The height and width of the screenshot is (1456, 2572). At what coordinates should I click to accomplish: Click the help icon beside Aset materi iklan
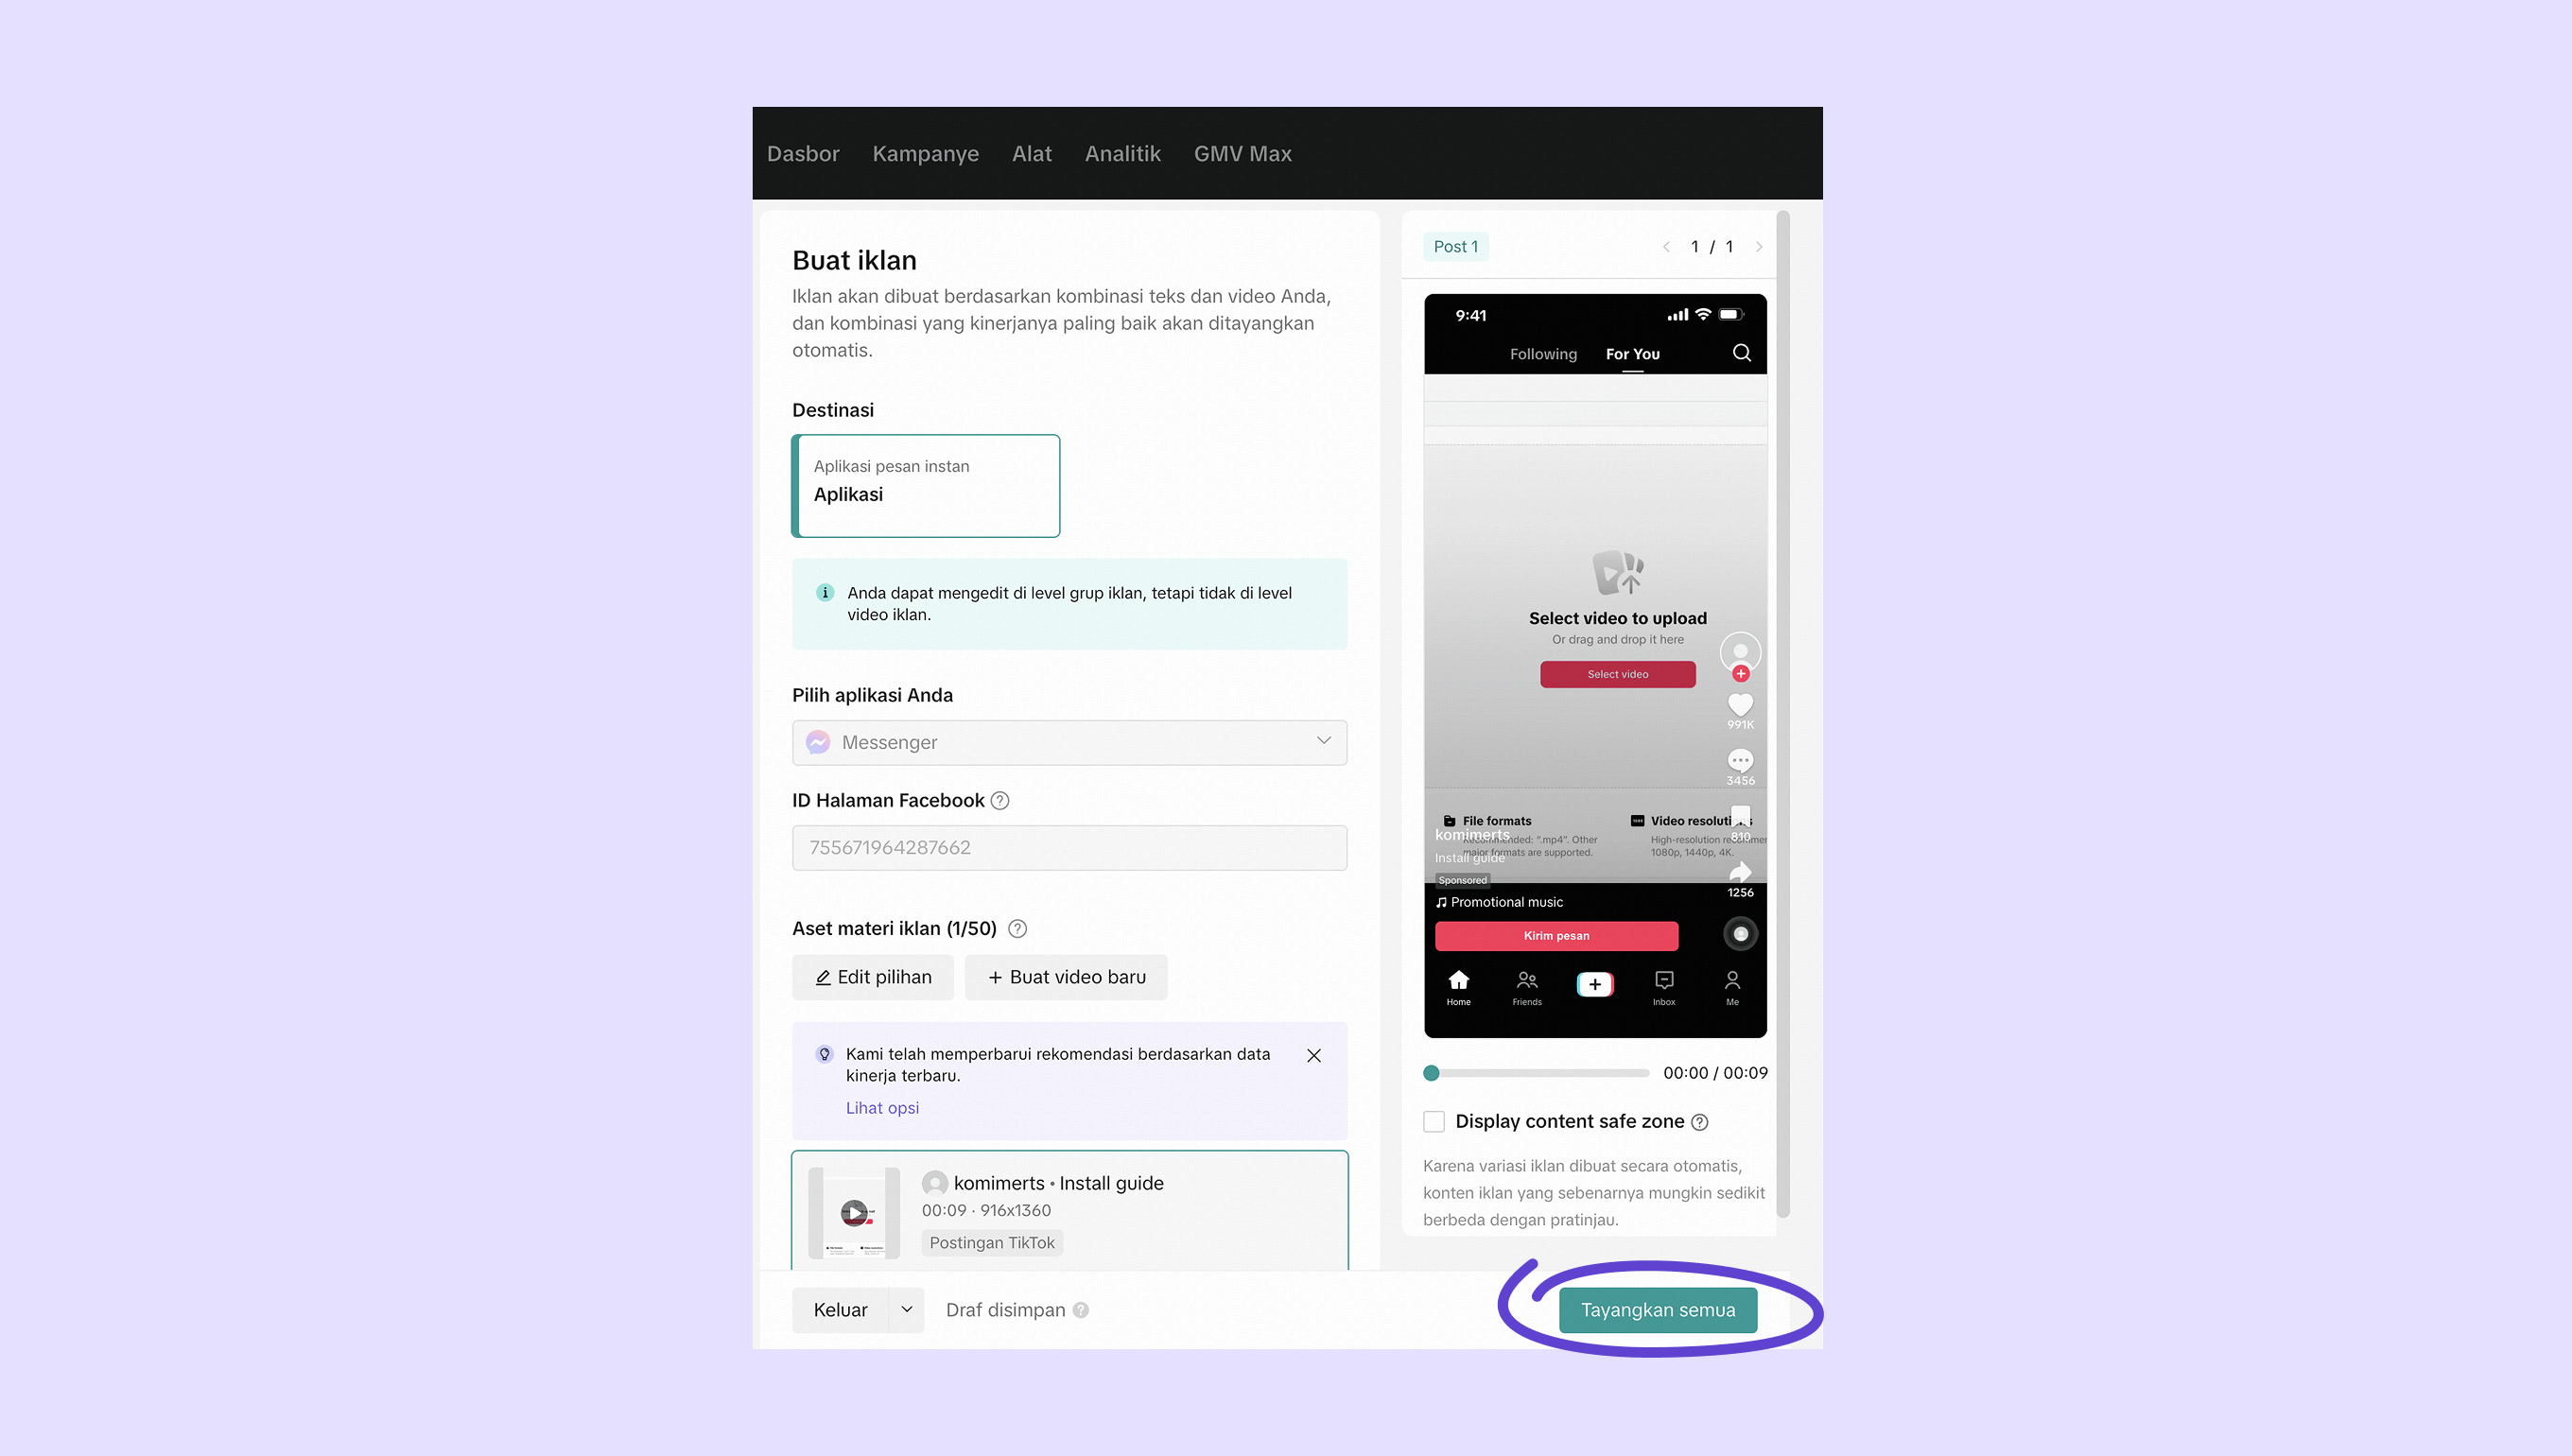pyautogui.click(x=1017, y=928)
